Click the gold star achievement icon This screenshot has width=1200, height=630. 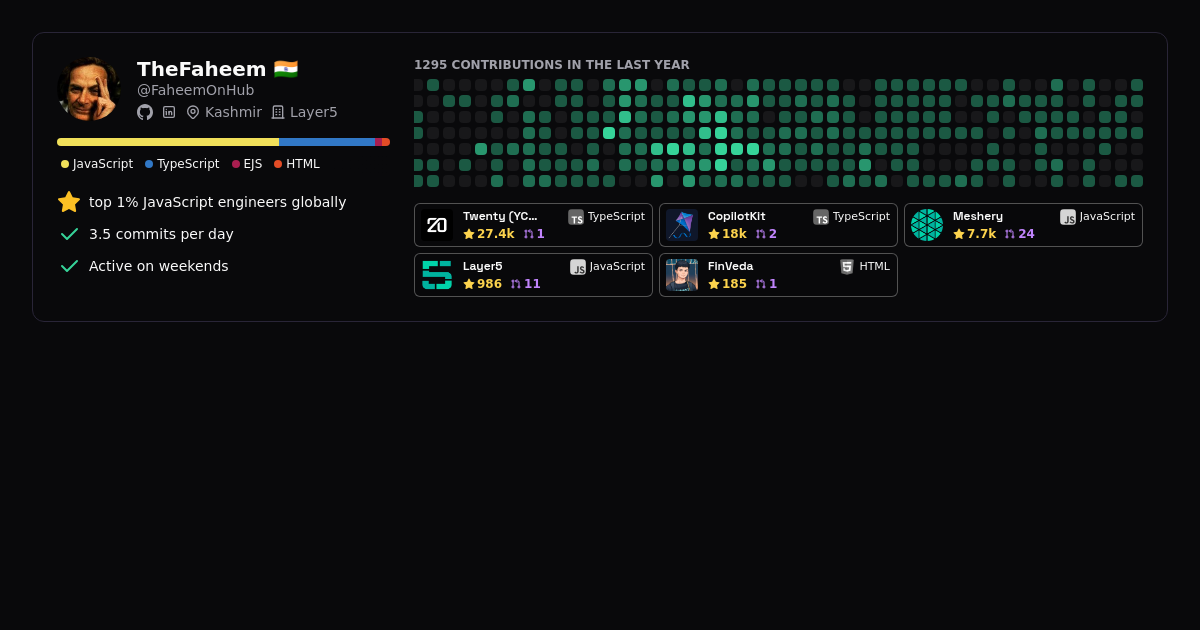[69, 202]
